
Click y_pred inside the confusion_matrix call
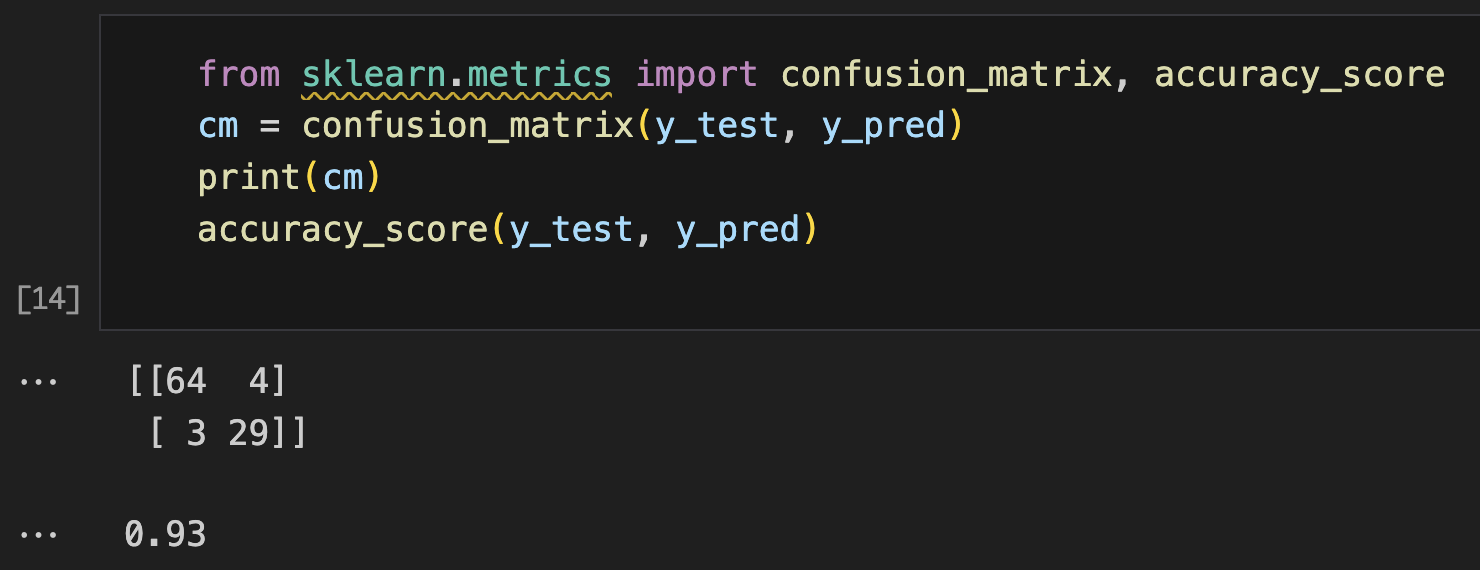[883, 126]
